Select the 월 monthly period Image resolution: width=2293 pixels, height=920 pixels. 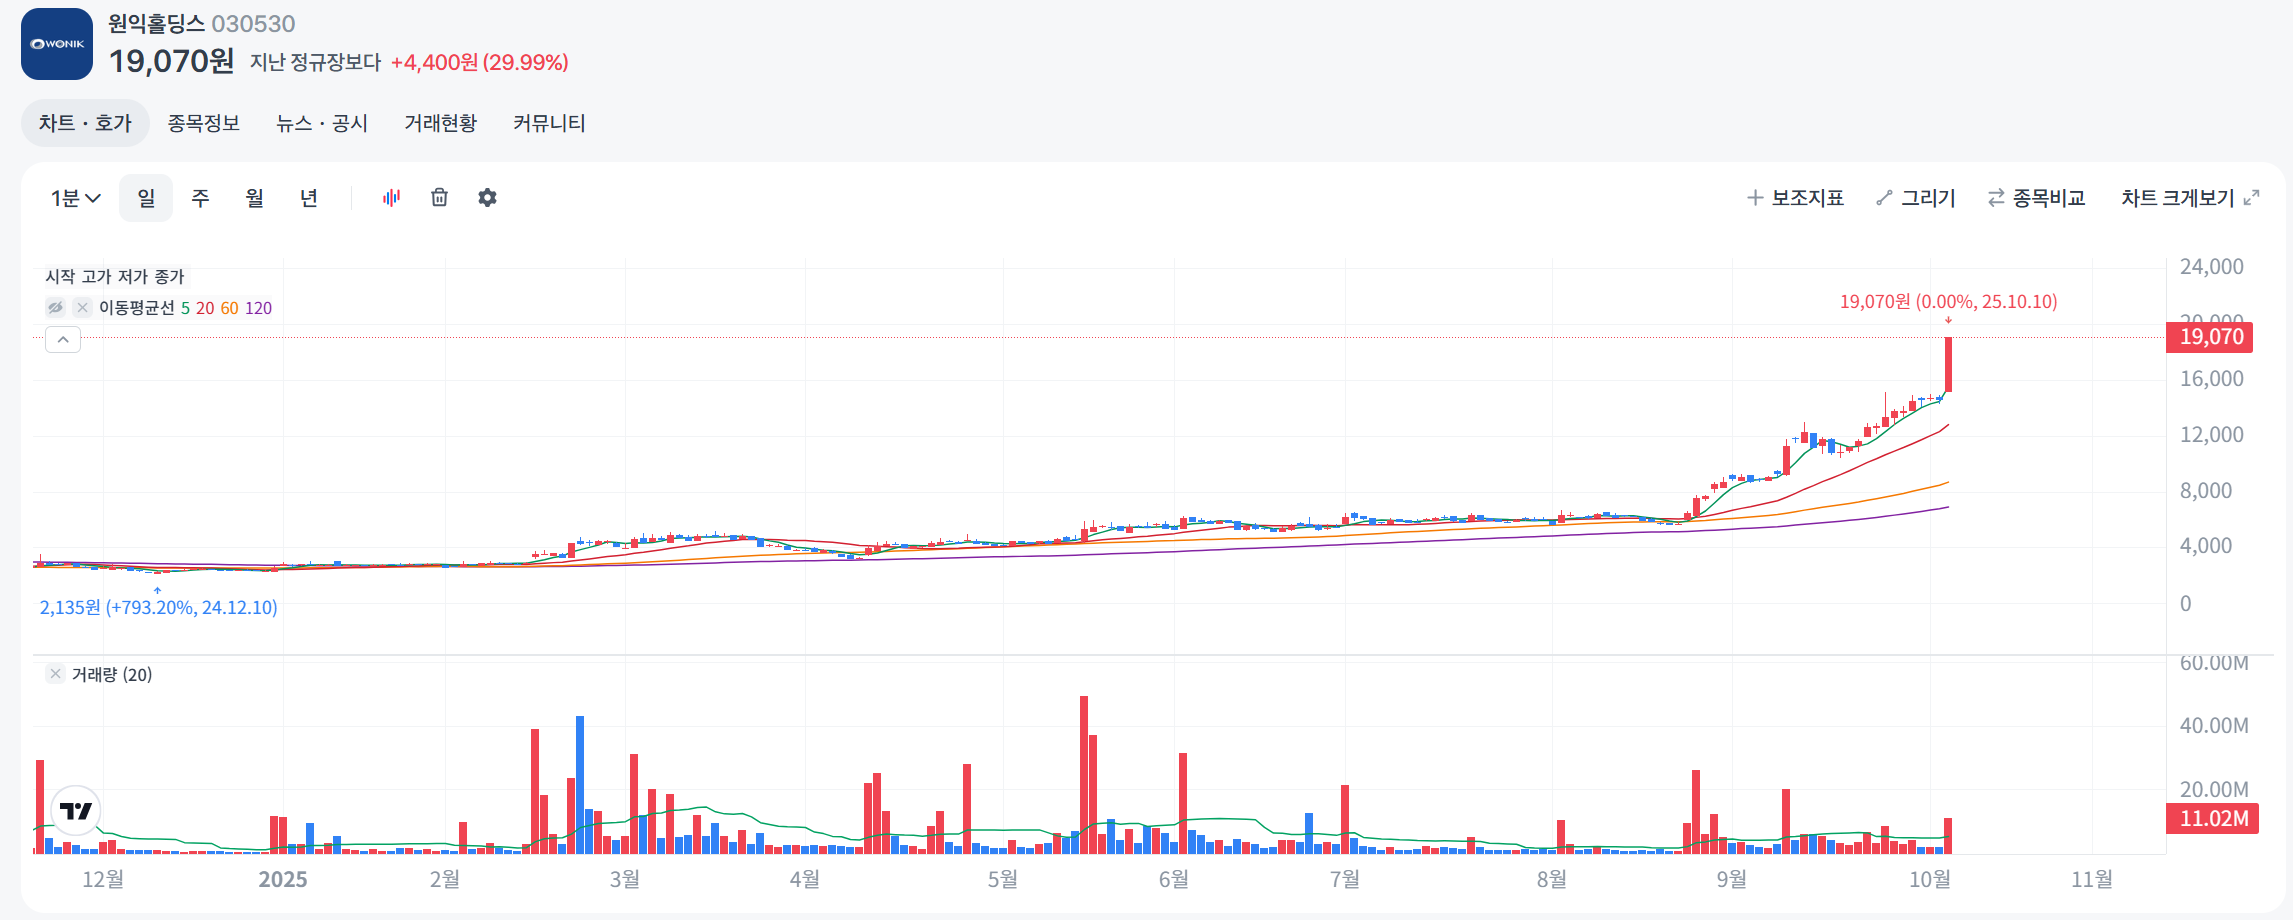254,198
